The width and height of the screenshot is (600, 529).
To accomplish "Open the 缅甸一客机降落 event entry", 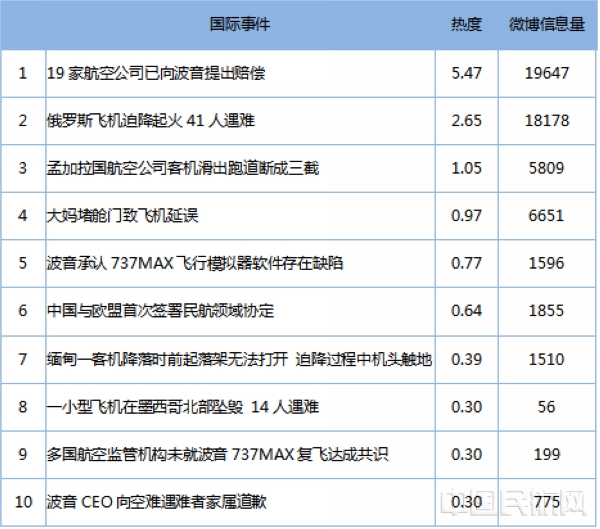I will tap(240, 359).
